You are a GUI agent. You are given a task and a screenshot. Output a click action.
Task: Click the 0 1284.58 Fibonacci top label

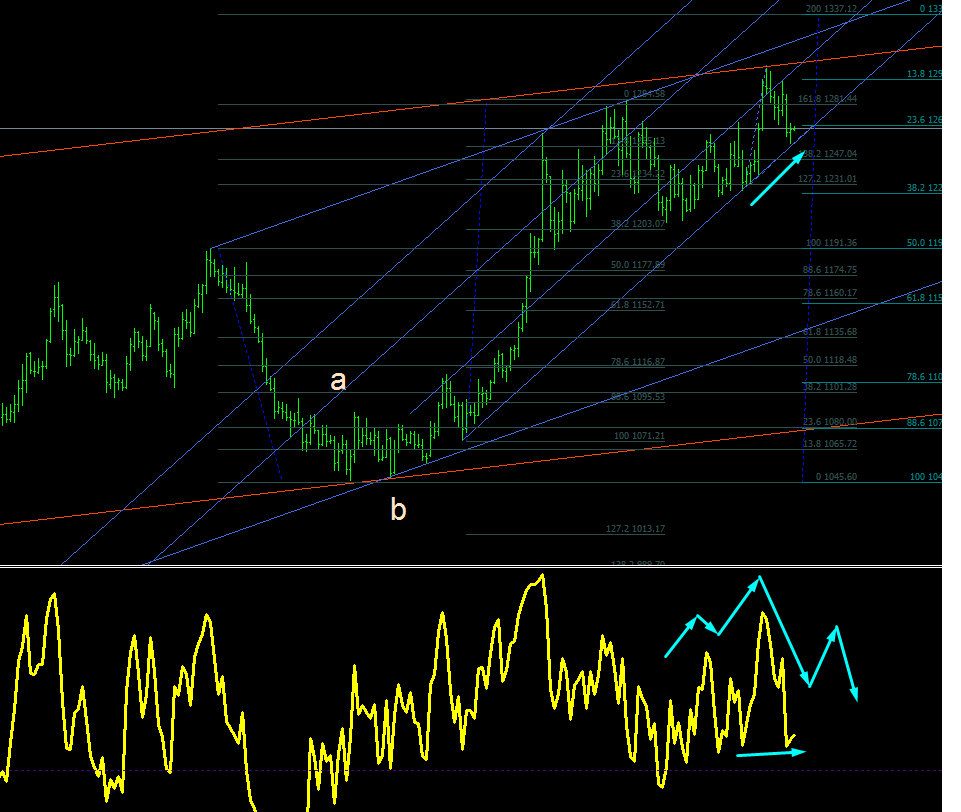[644, 94]
